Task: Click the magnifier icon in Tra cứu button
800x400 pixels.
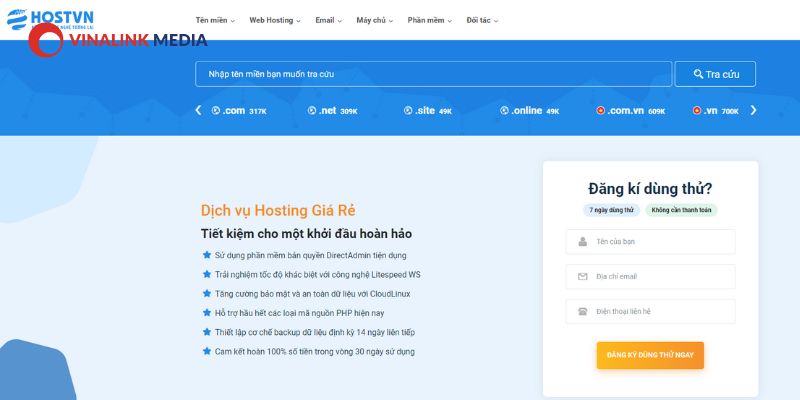Action: [x=698, y=74]
